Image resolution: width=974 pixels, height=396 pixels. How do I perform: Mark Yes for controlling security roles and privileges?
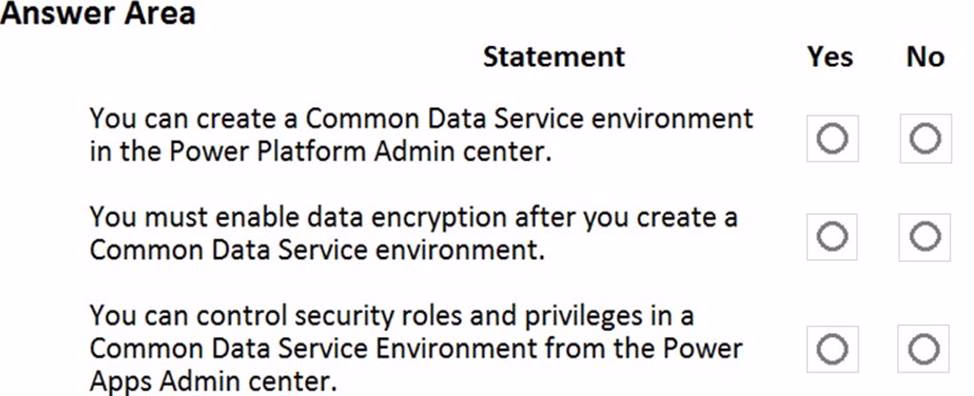[x=832, y=349]
